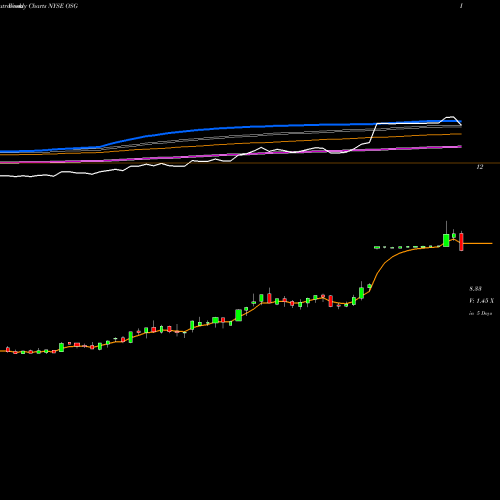Click the green dashed horizontal level line

[408, 247]
